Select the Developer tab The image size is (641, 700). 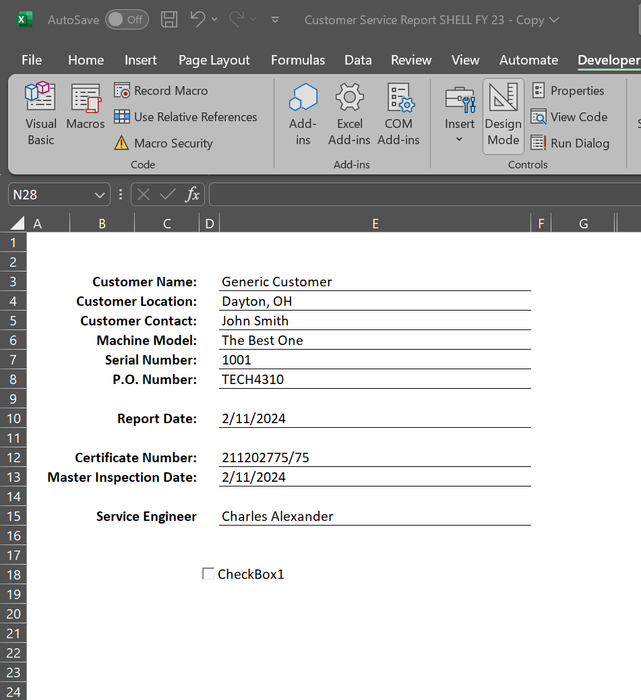[x=608, y=60]
